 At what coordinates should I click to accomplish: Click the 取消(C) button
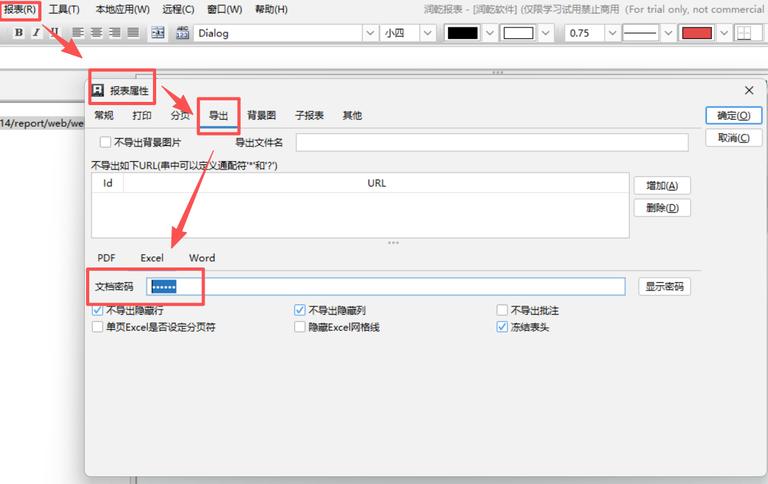coord(734,138)
